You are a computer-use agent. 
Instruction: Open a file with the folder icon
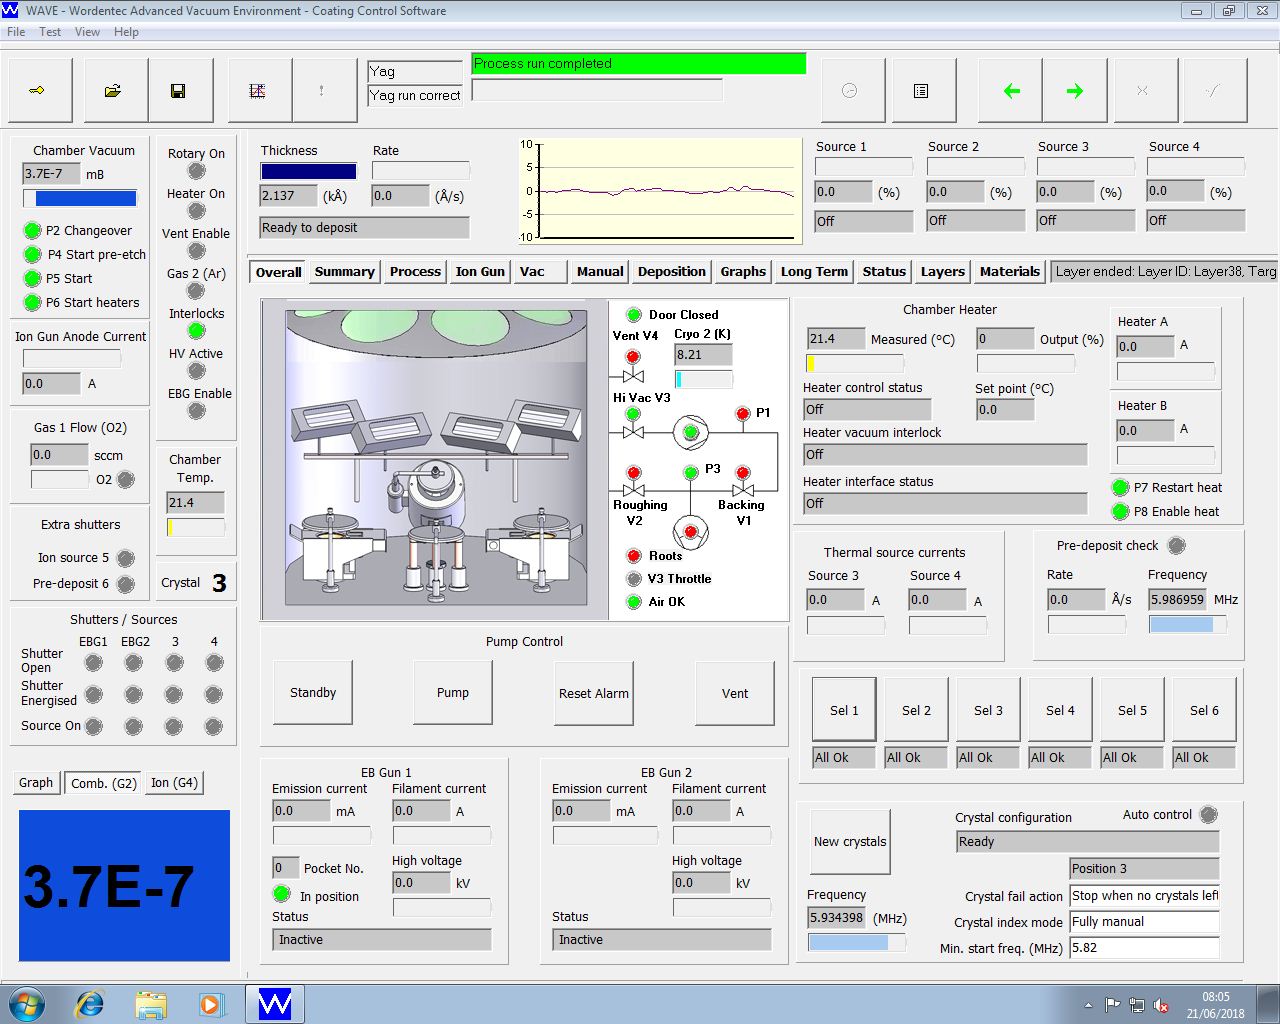tap(113, 91)
